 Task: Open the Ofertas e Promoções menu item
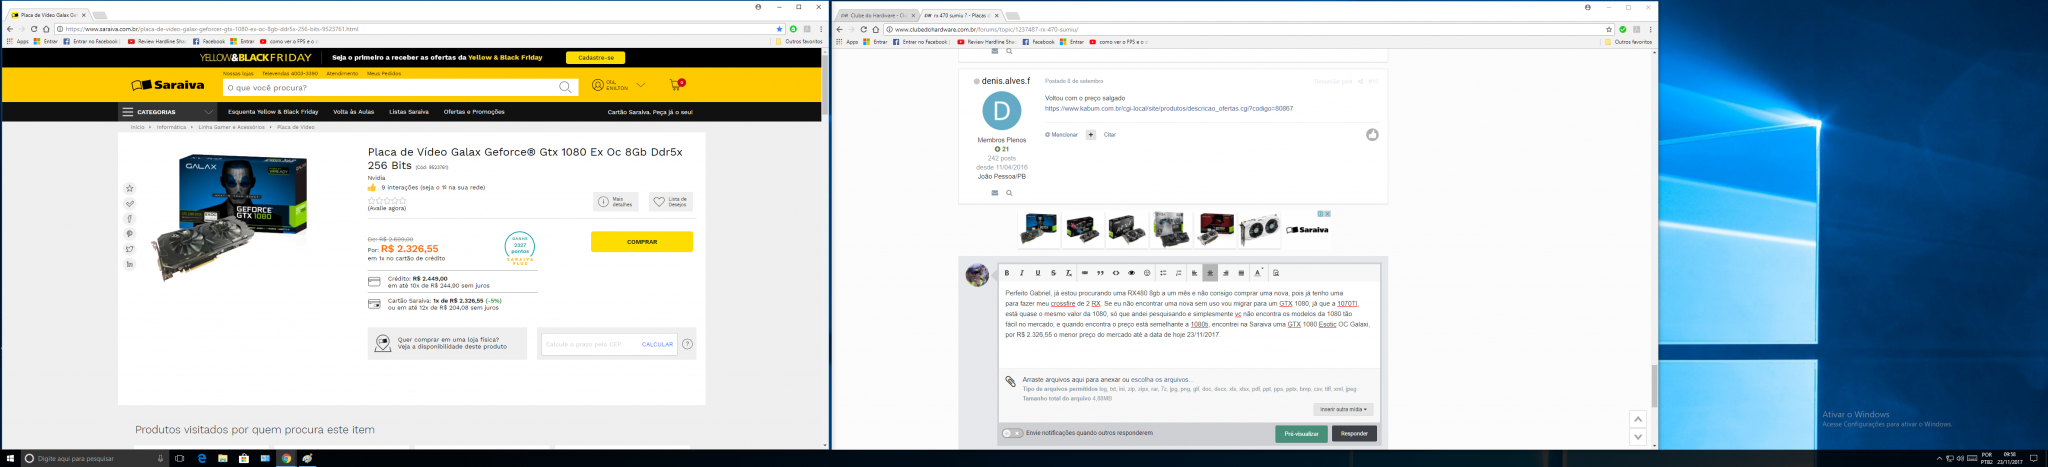(474, 112)
